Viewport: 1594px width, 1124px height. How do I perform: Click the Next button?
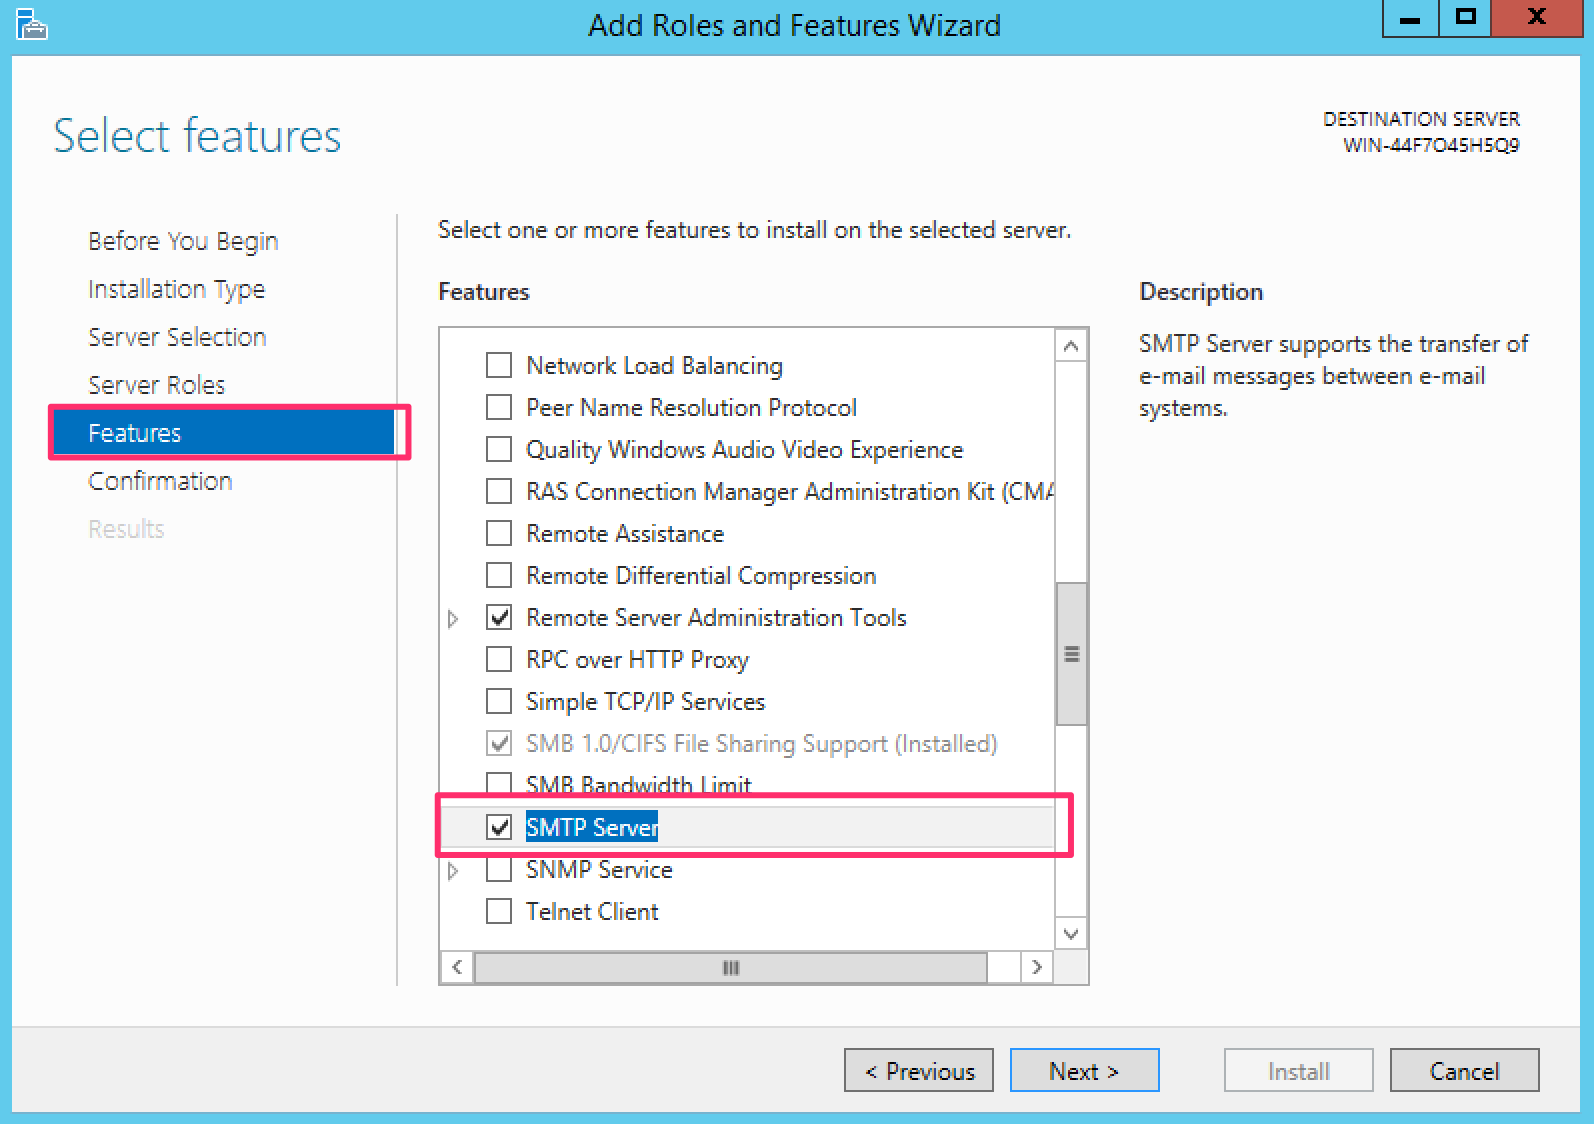tap(1084, 1070)
